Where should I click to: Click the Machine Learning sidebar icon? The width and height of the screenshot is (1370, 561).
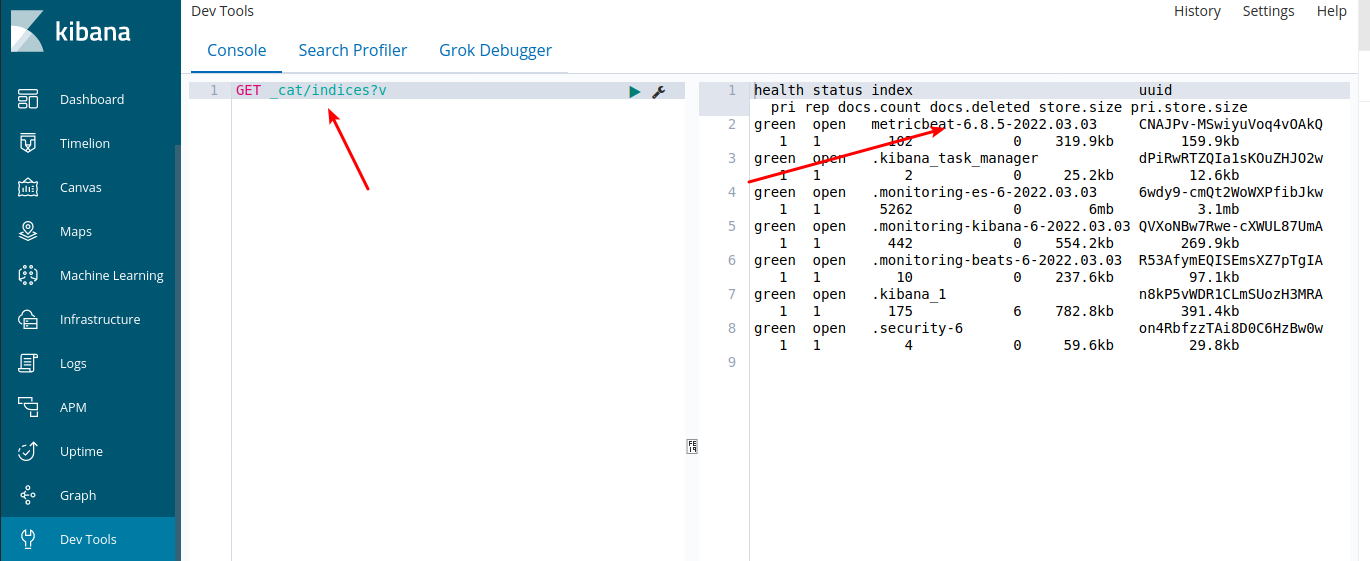28,275
